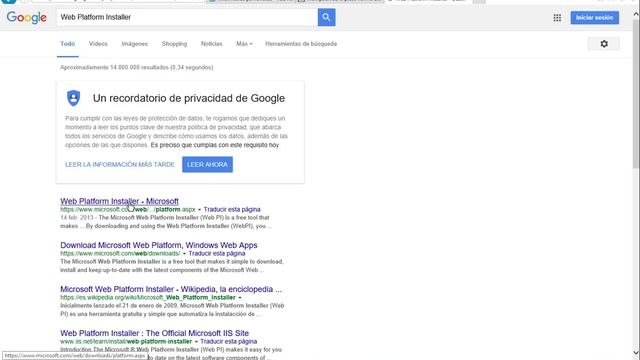Click the Aproximadamente 14.000.000 resultados text
640x360 pixels.
[x=136, y=67]
